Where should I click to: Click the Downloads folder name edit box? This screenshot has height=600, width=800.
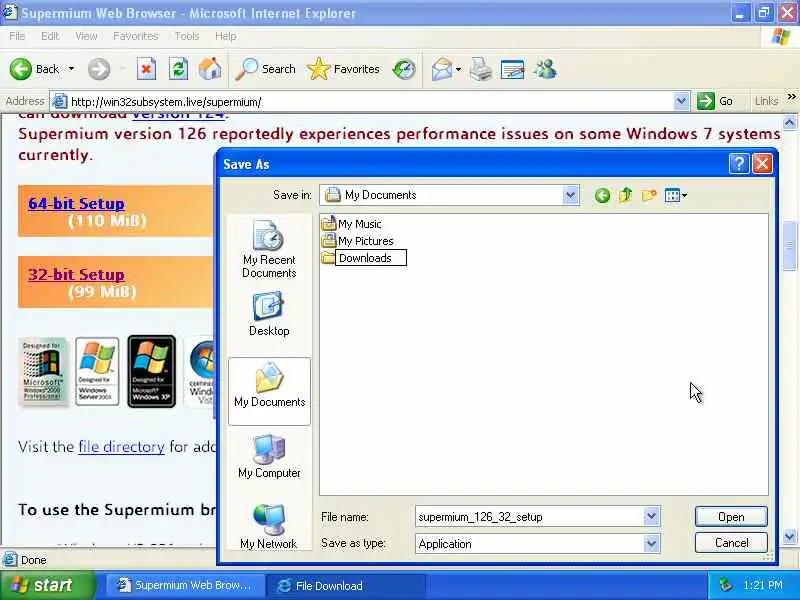coord(371,258)
